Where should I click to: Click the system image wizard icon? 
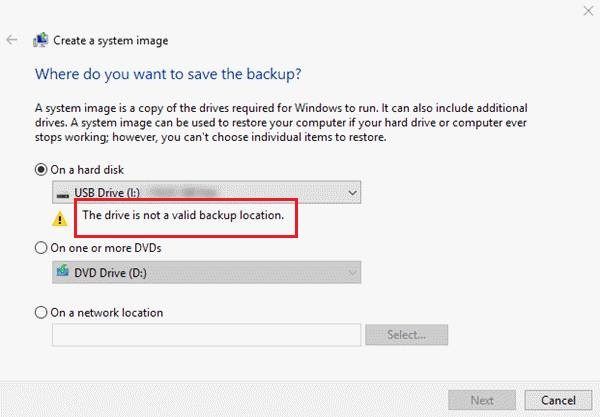click(41, 41)
